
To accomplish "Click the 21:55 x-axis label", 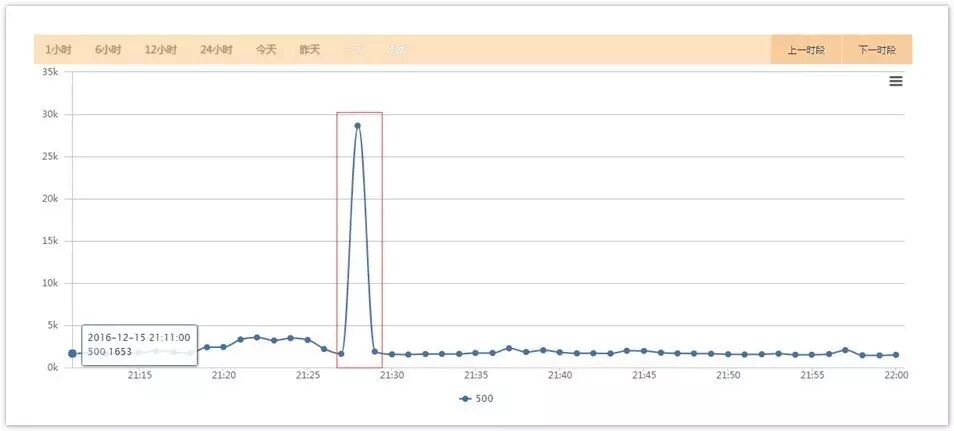I will [x=812, y=376].
